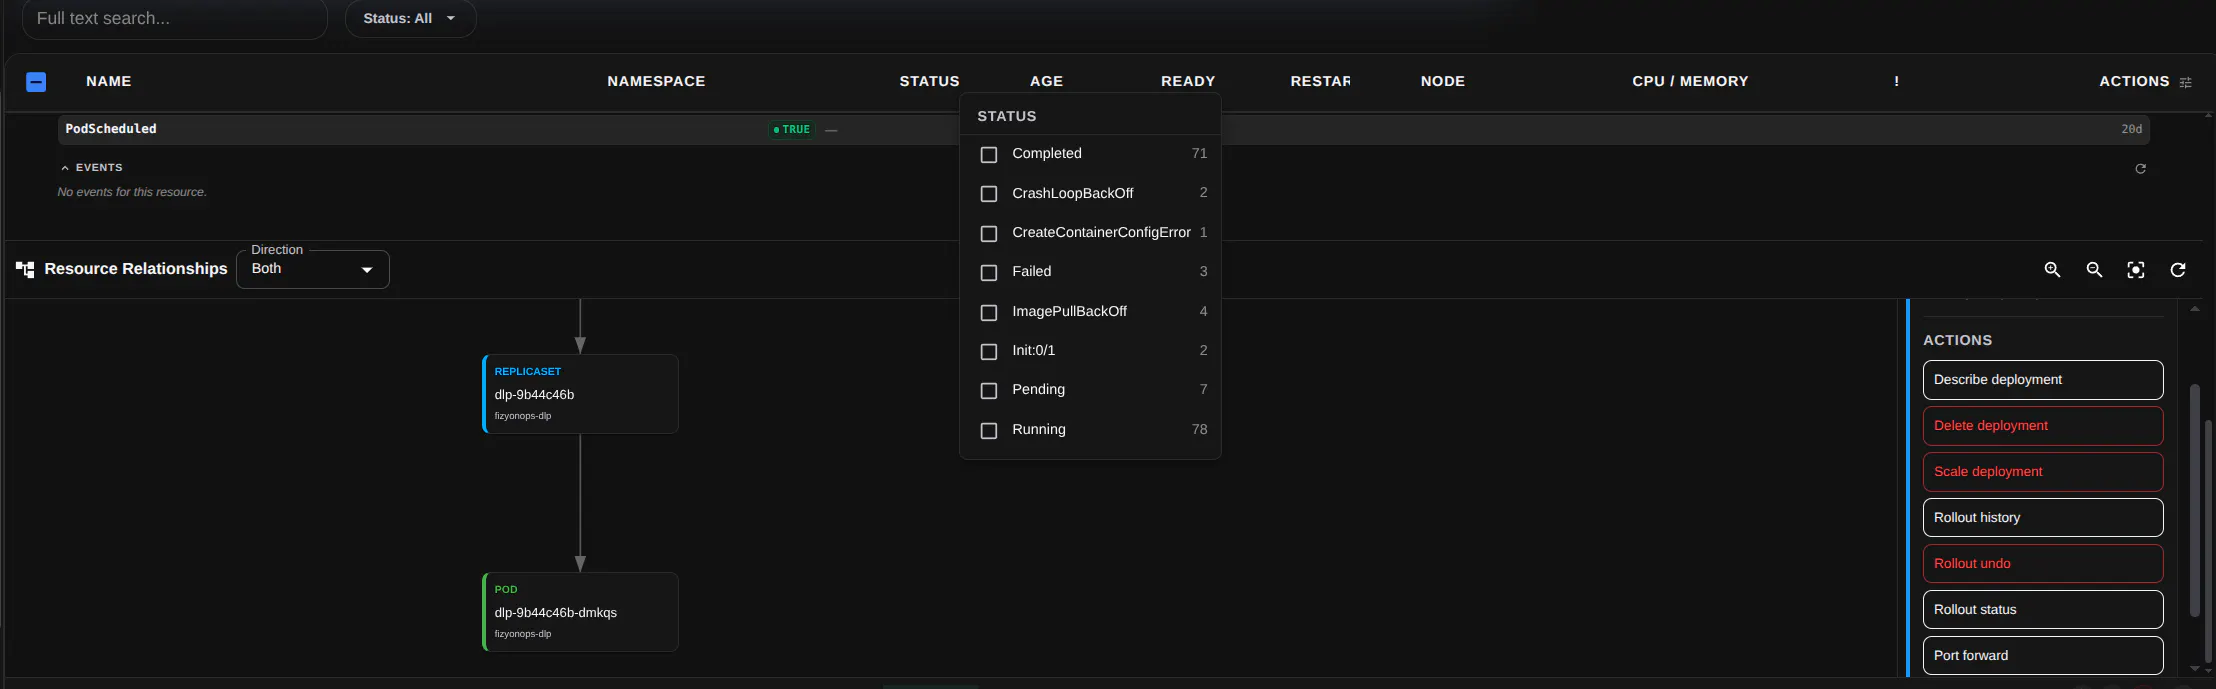The image size is (2216, 689).
Task: Click the actions panel scrollbar
Action: pyautogui.click(x=2195, y=500)
